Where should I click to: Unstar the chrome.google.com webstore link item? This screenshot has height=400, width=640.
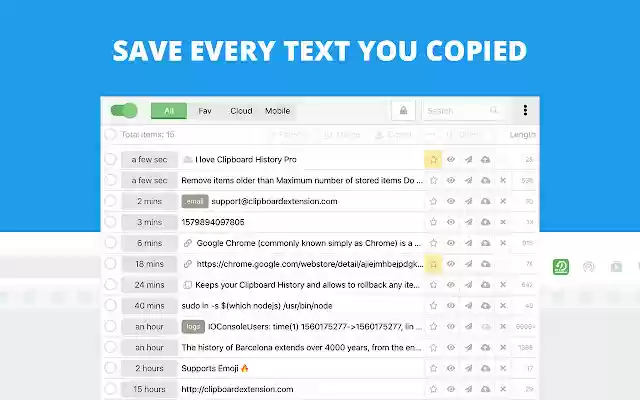tap(433, 264)
